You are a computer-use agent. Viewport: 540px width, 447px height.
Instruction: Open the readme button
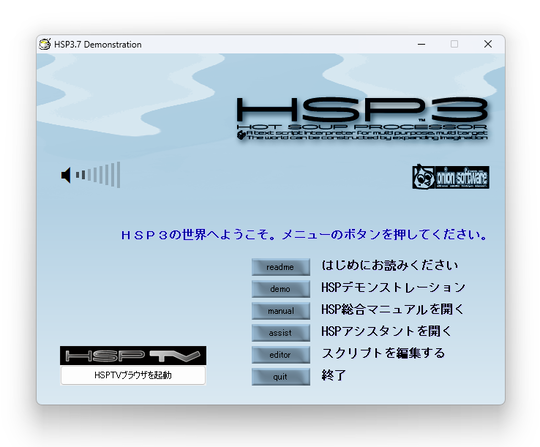(x=281, y=267)
